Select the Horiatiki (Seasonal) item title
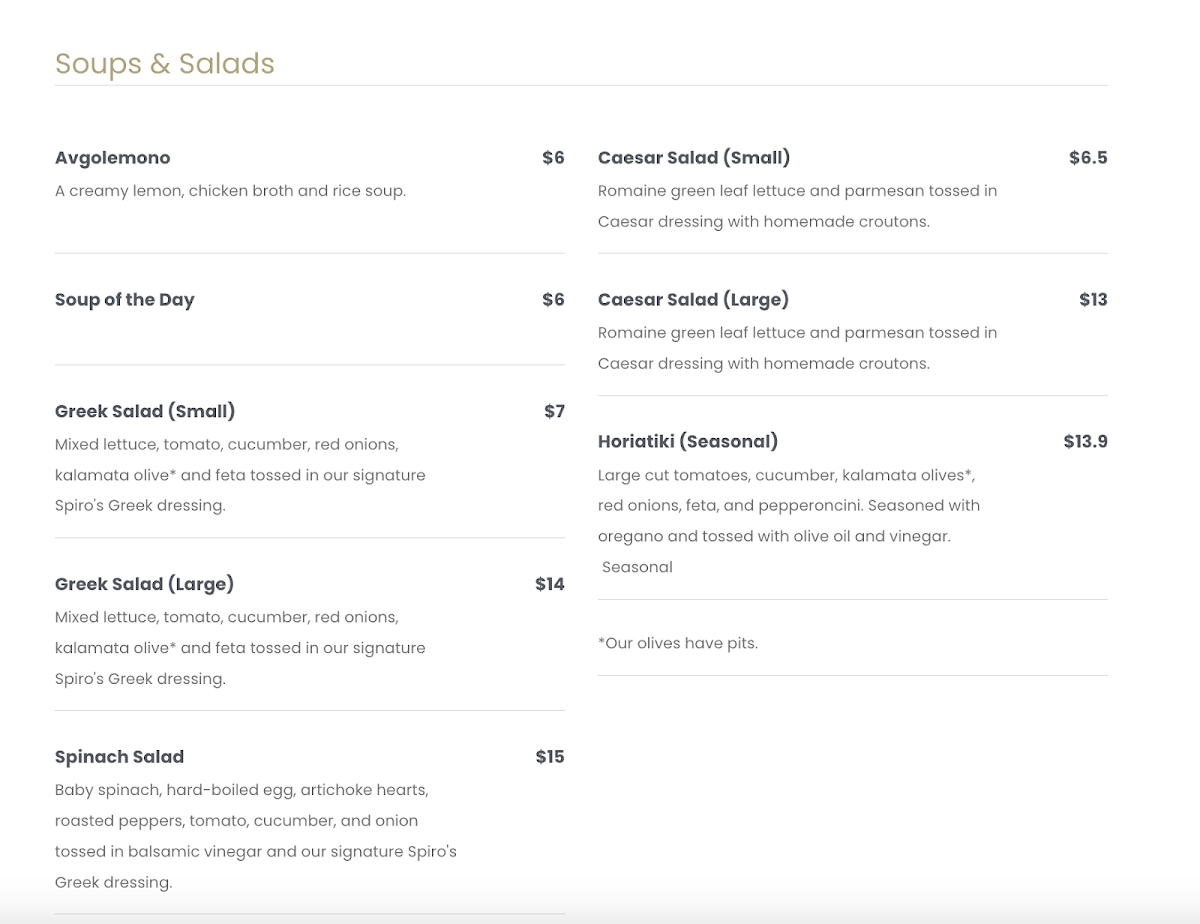This screenshot has height=924, width=1200. 688,442
